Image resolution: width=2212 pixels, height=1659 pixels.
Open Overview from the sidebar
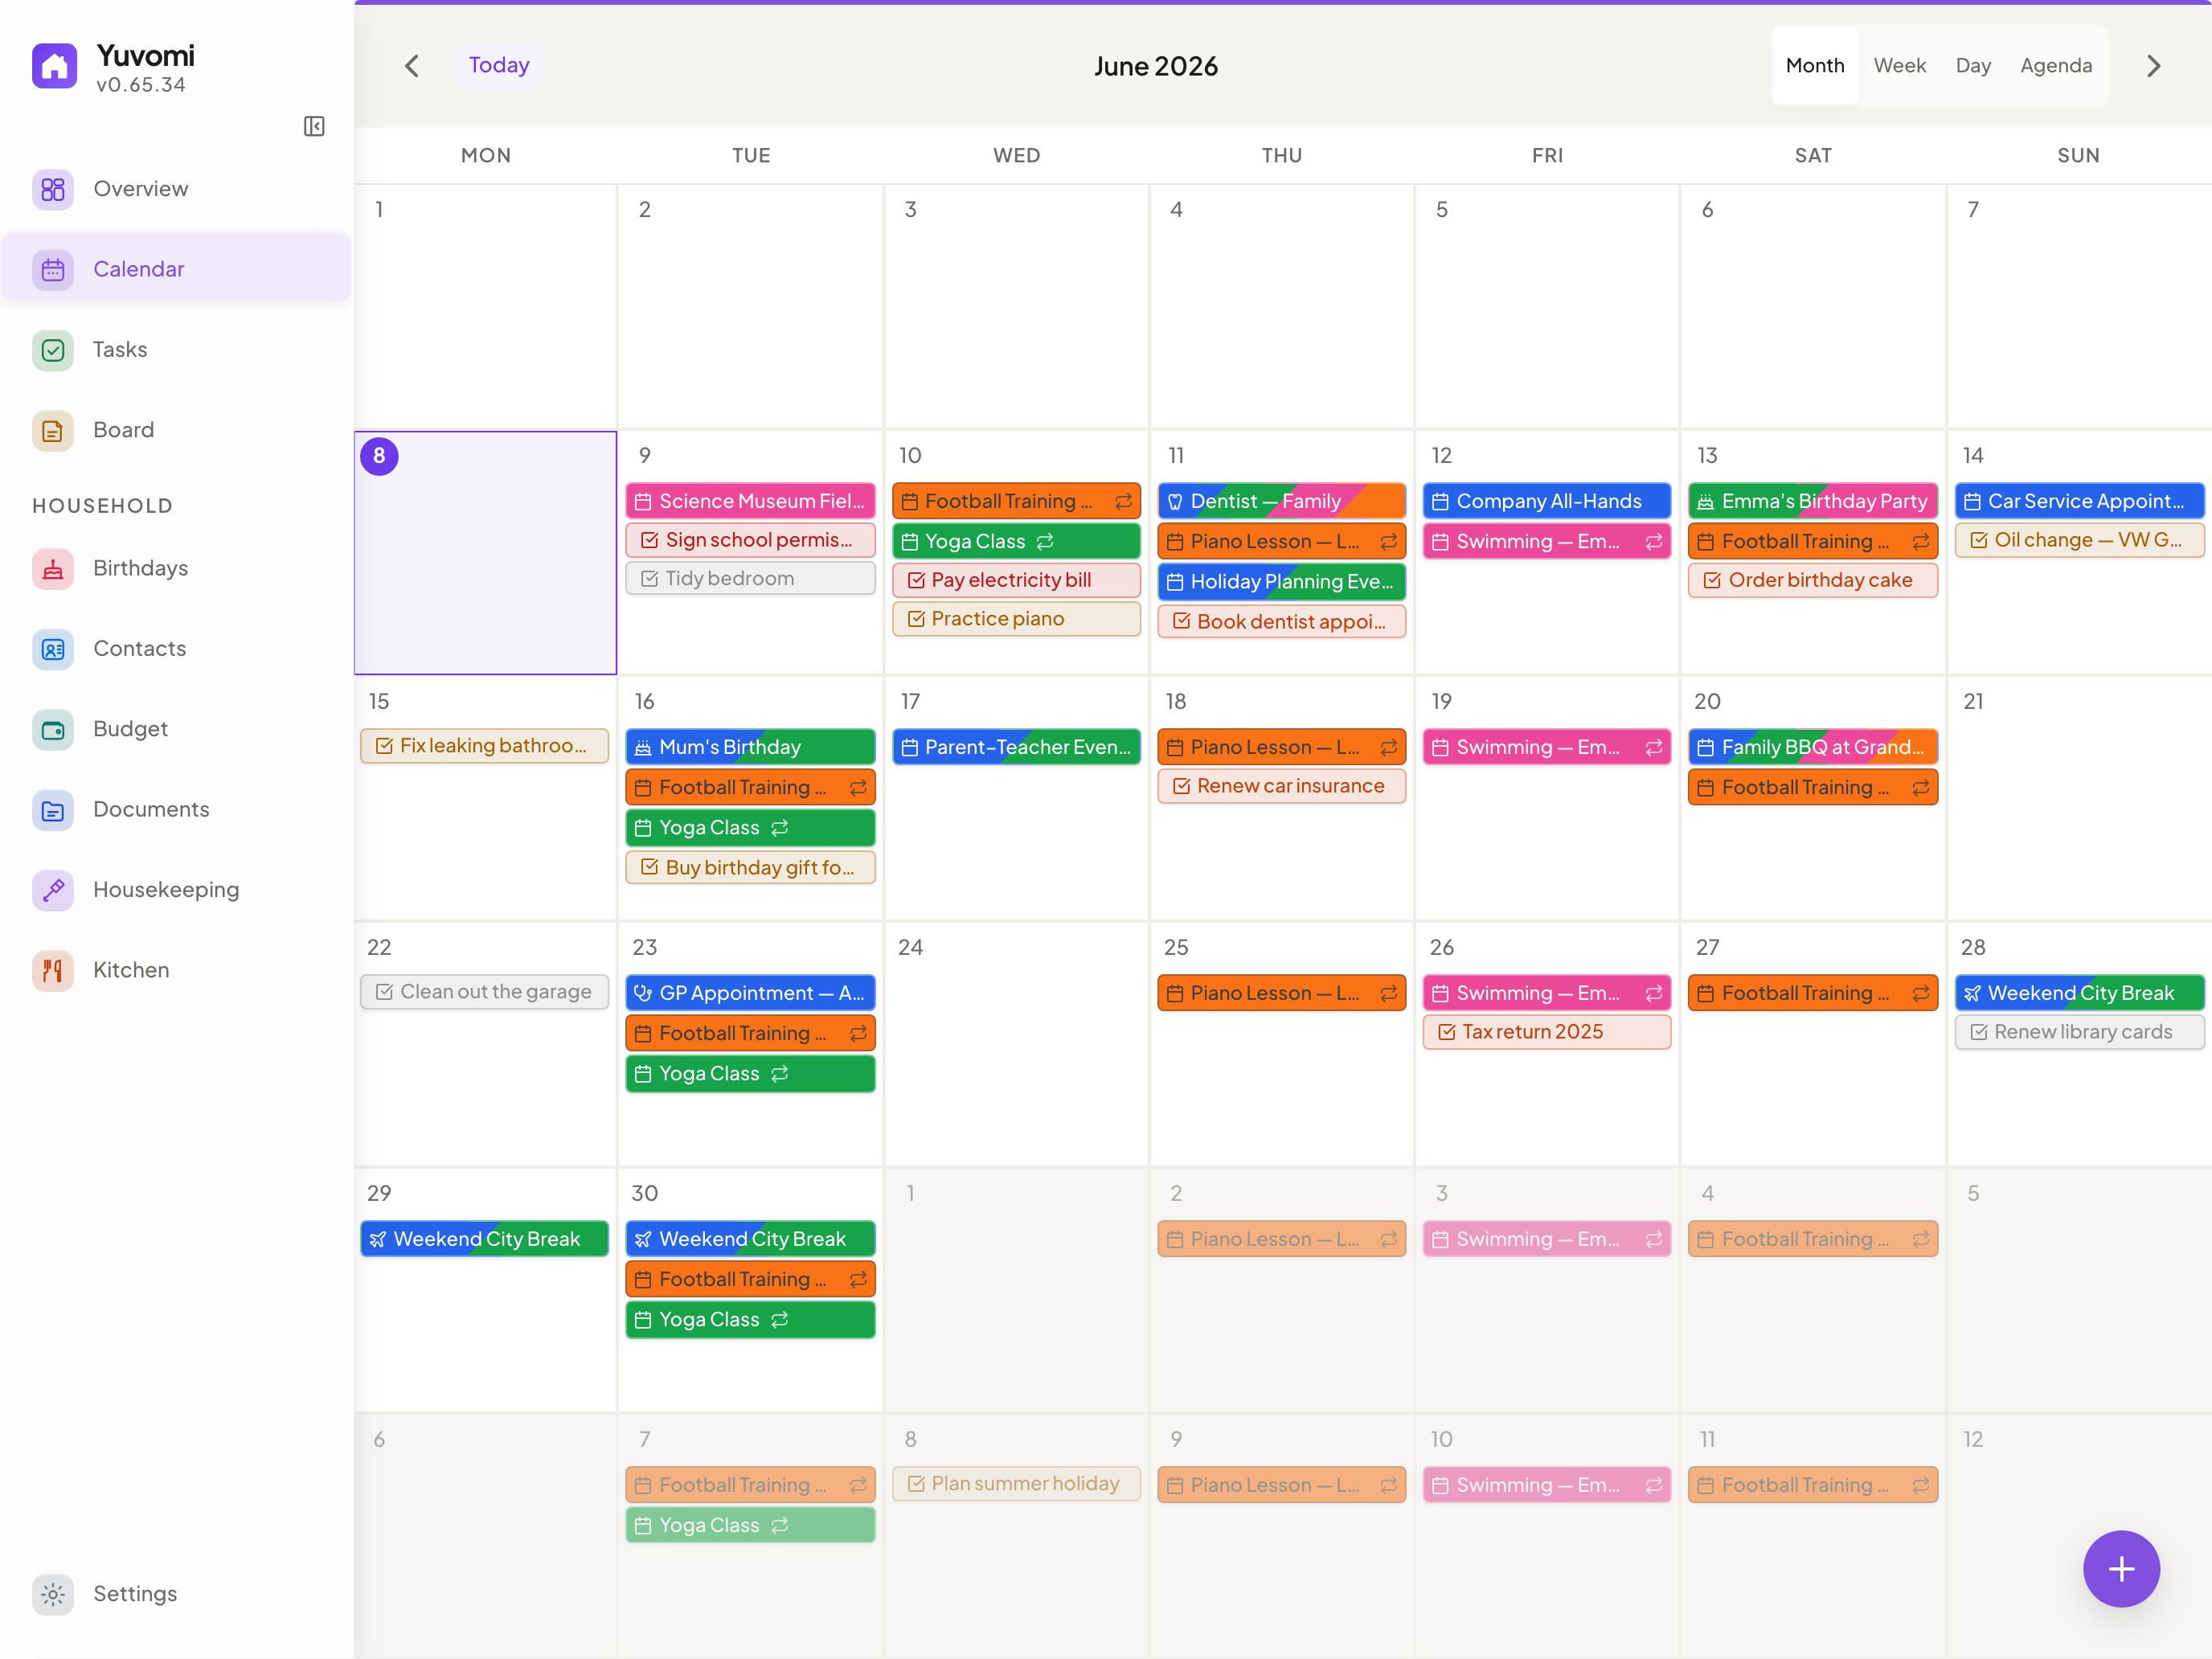(176, 189)
